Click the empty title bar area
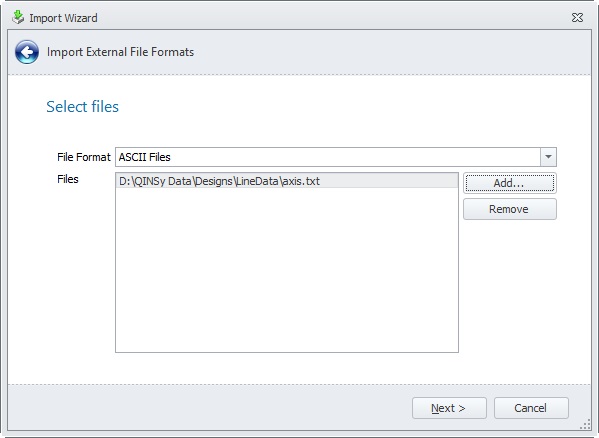The height and width of the screenshot is (438, 599). click(x=332, y=18)
